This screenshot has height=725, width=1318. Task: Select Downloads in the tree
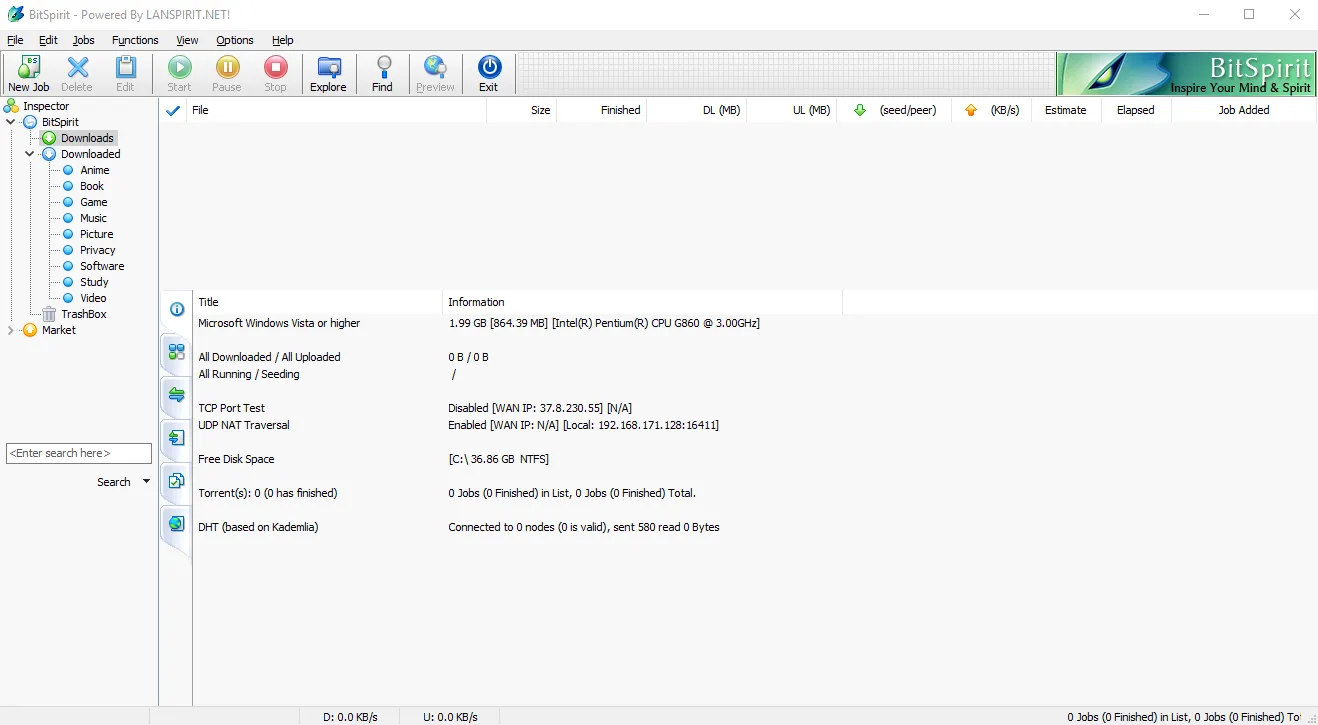tap(87, 138)
